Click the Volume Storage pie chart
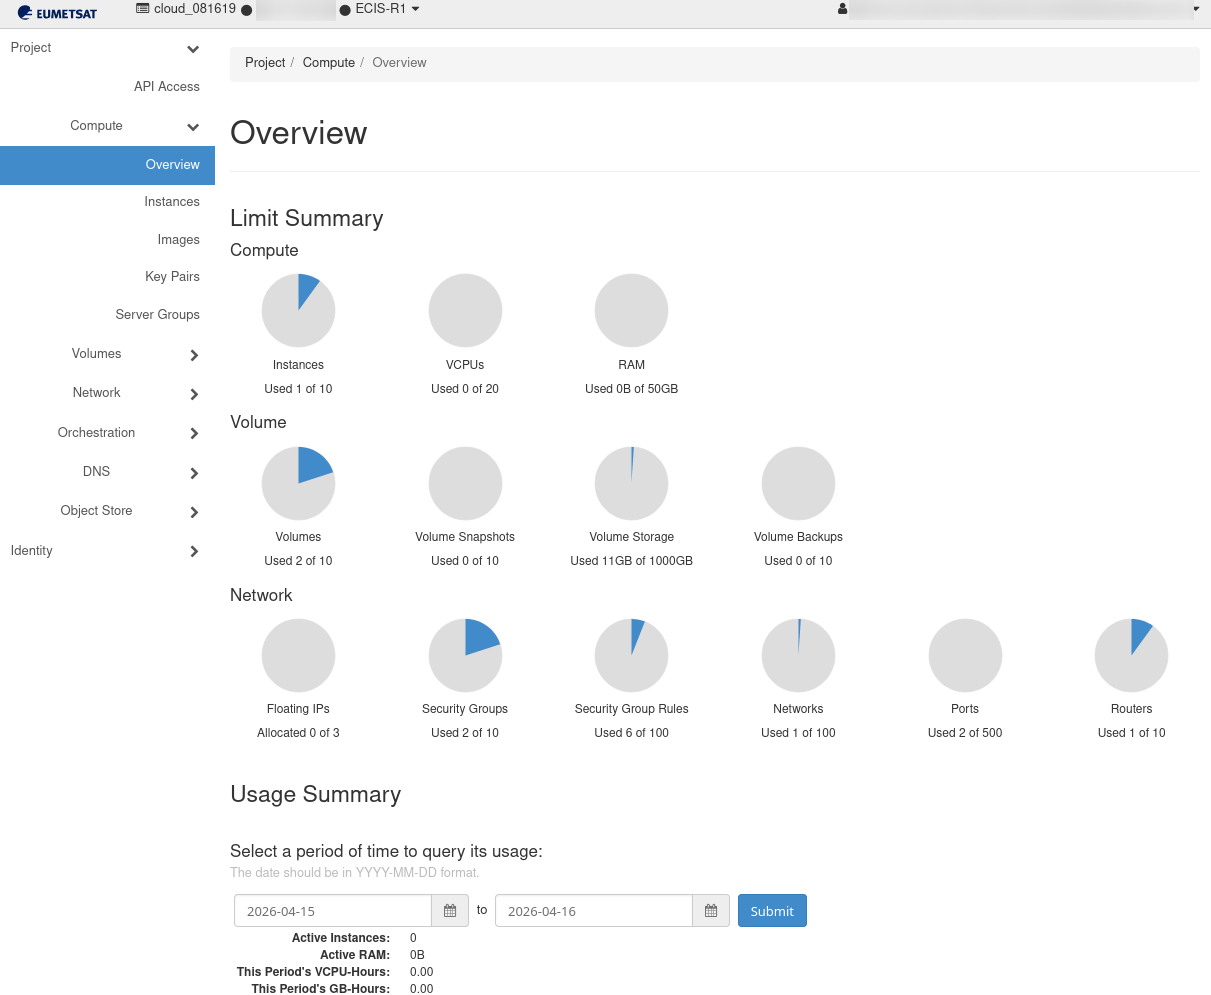 click(632, 483)
